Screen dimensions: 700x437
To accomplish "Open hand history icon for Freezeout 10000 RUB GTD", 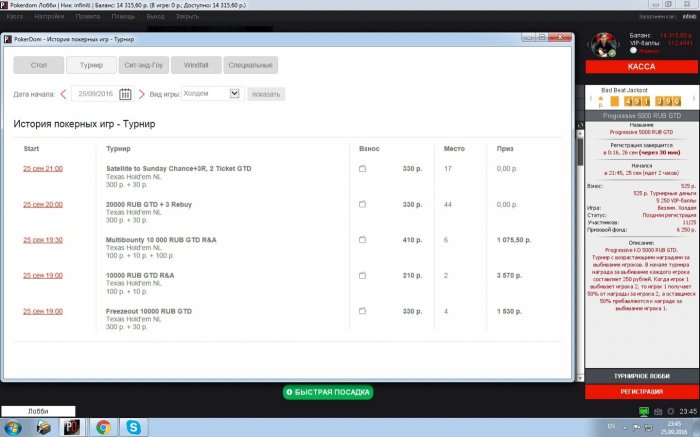I will tap(362, 311).
